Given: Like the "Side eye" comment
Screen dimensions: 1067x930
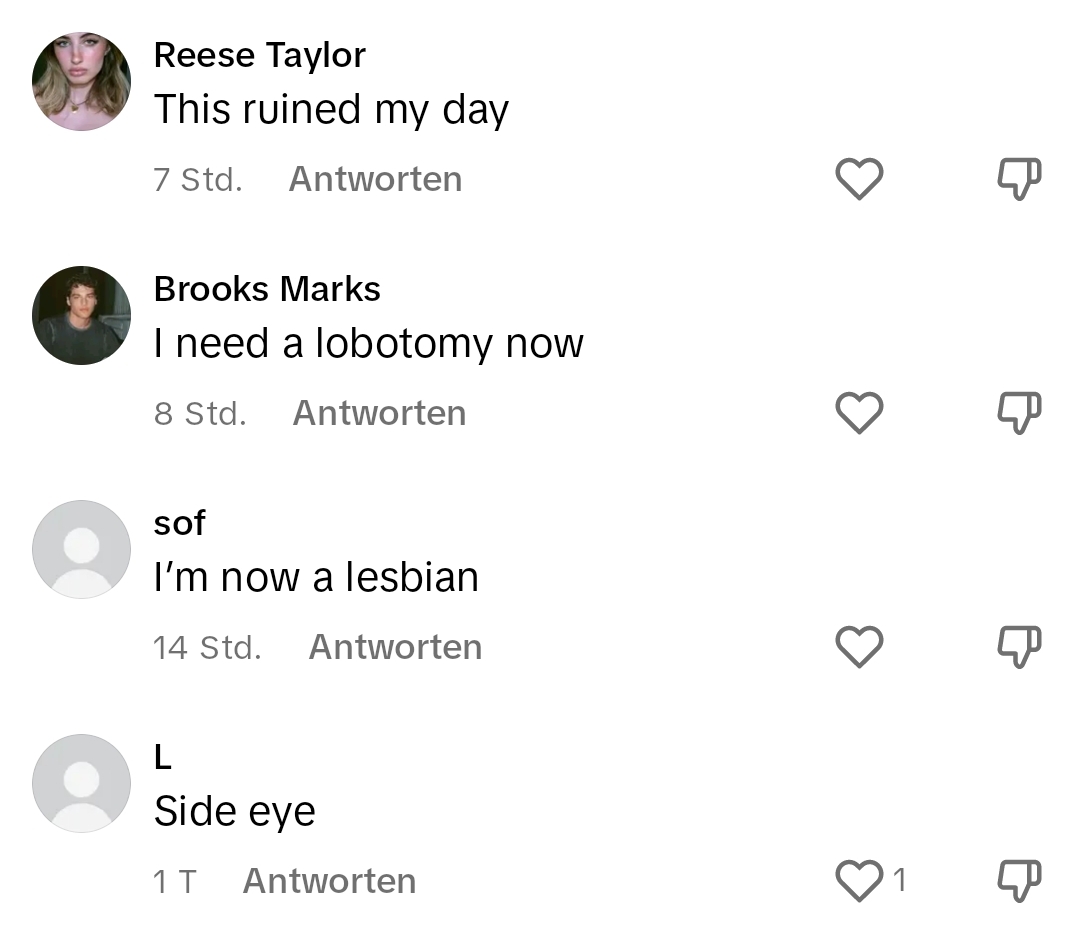Looking at the screenshot, I should coord(859,881).
